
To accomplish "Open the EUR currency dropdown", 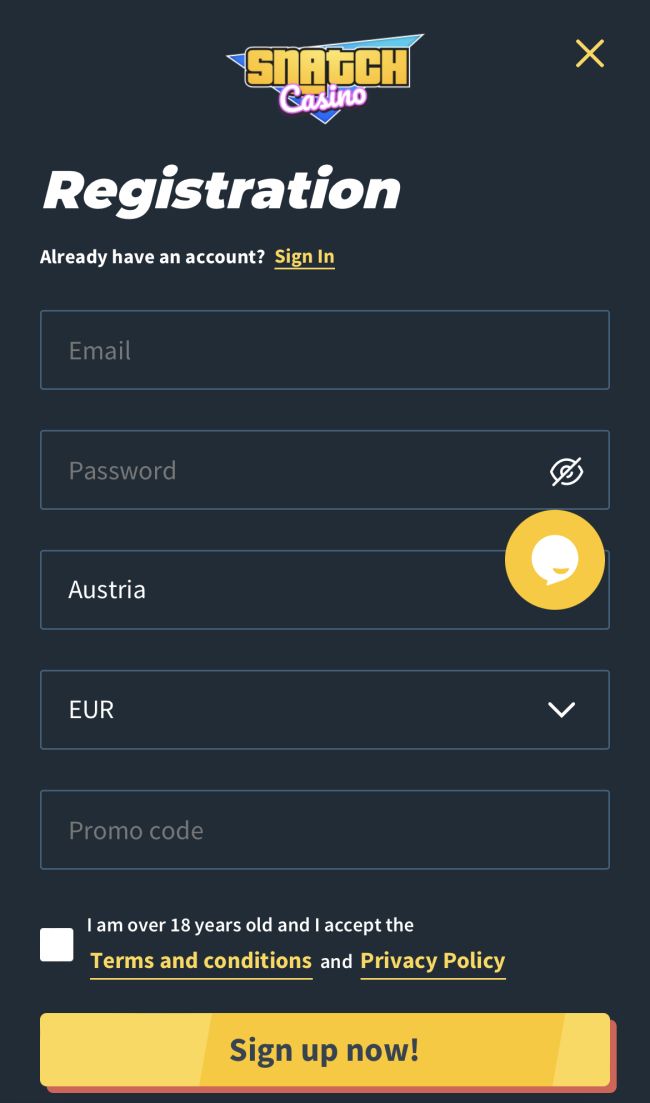I will click(x=300, y=710).
